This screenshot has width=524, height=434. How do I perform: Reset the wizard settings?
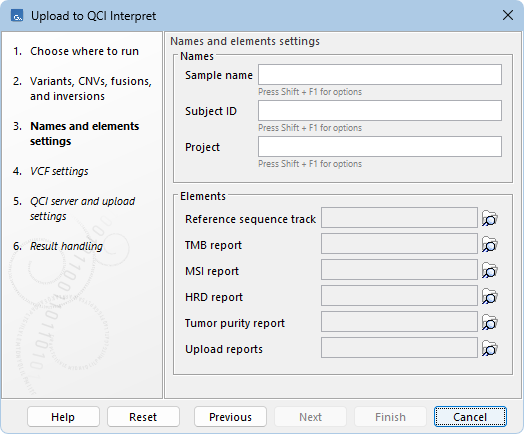(143, 417)
